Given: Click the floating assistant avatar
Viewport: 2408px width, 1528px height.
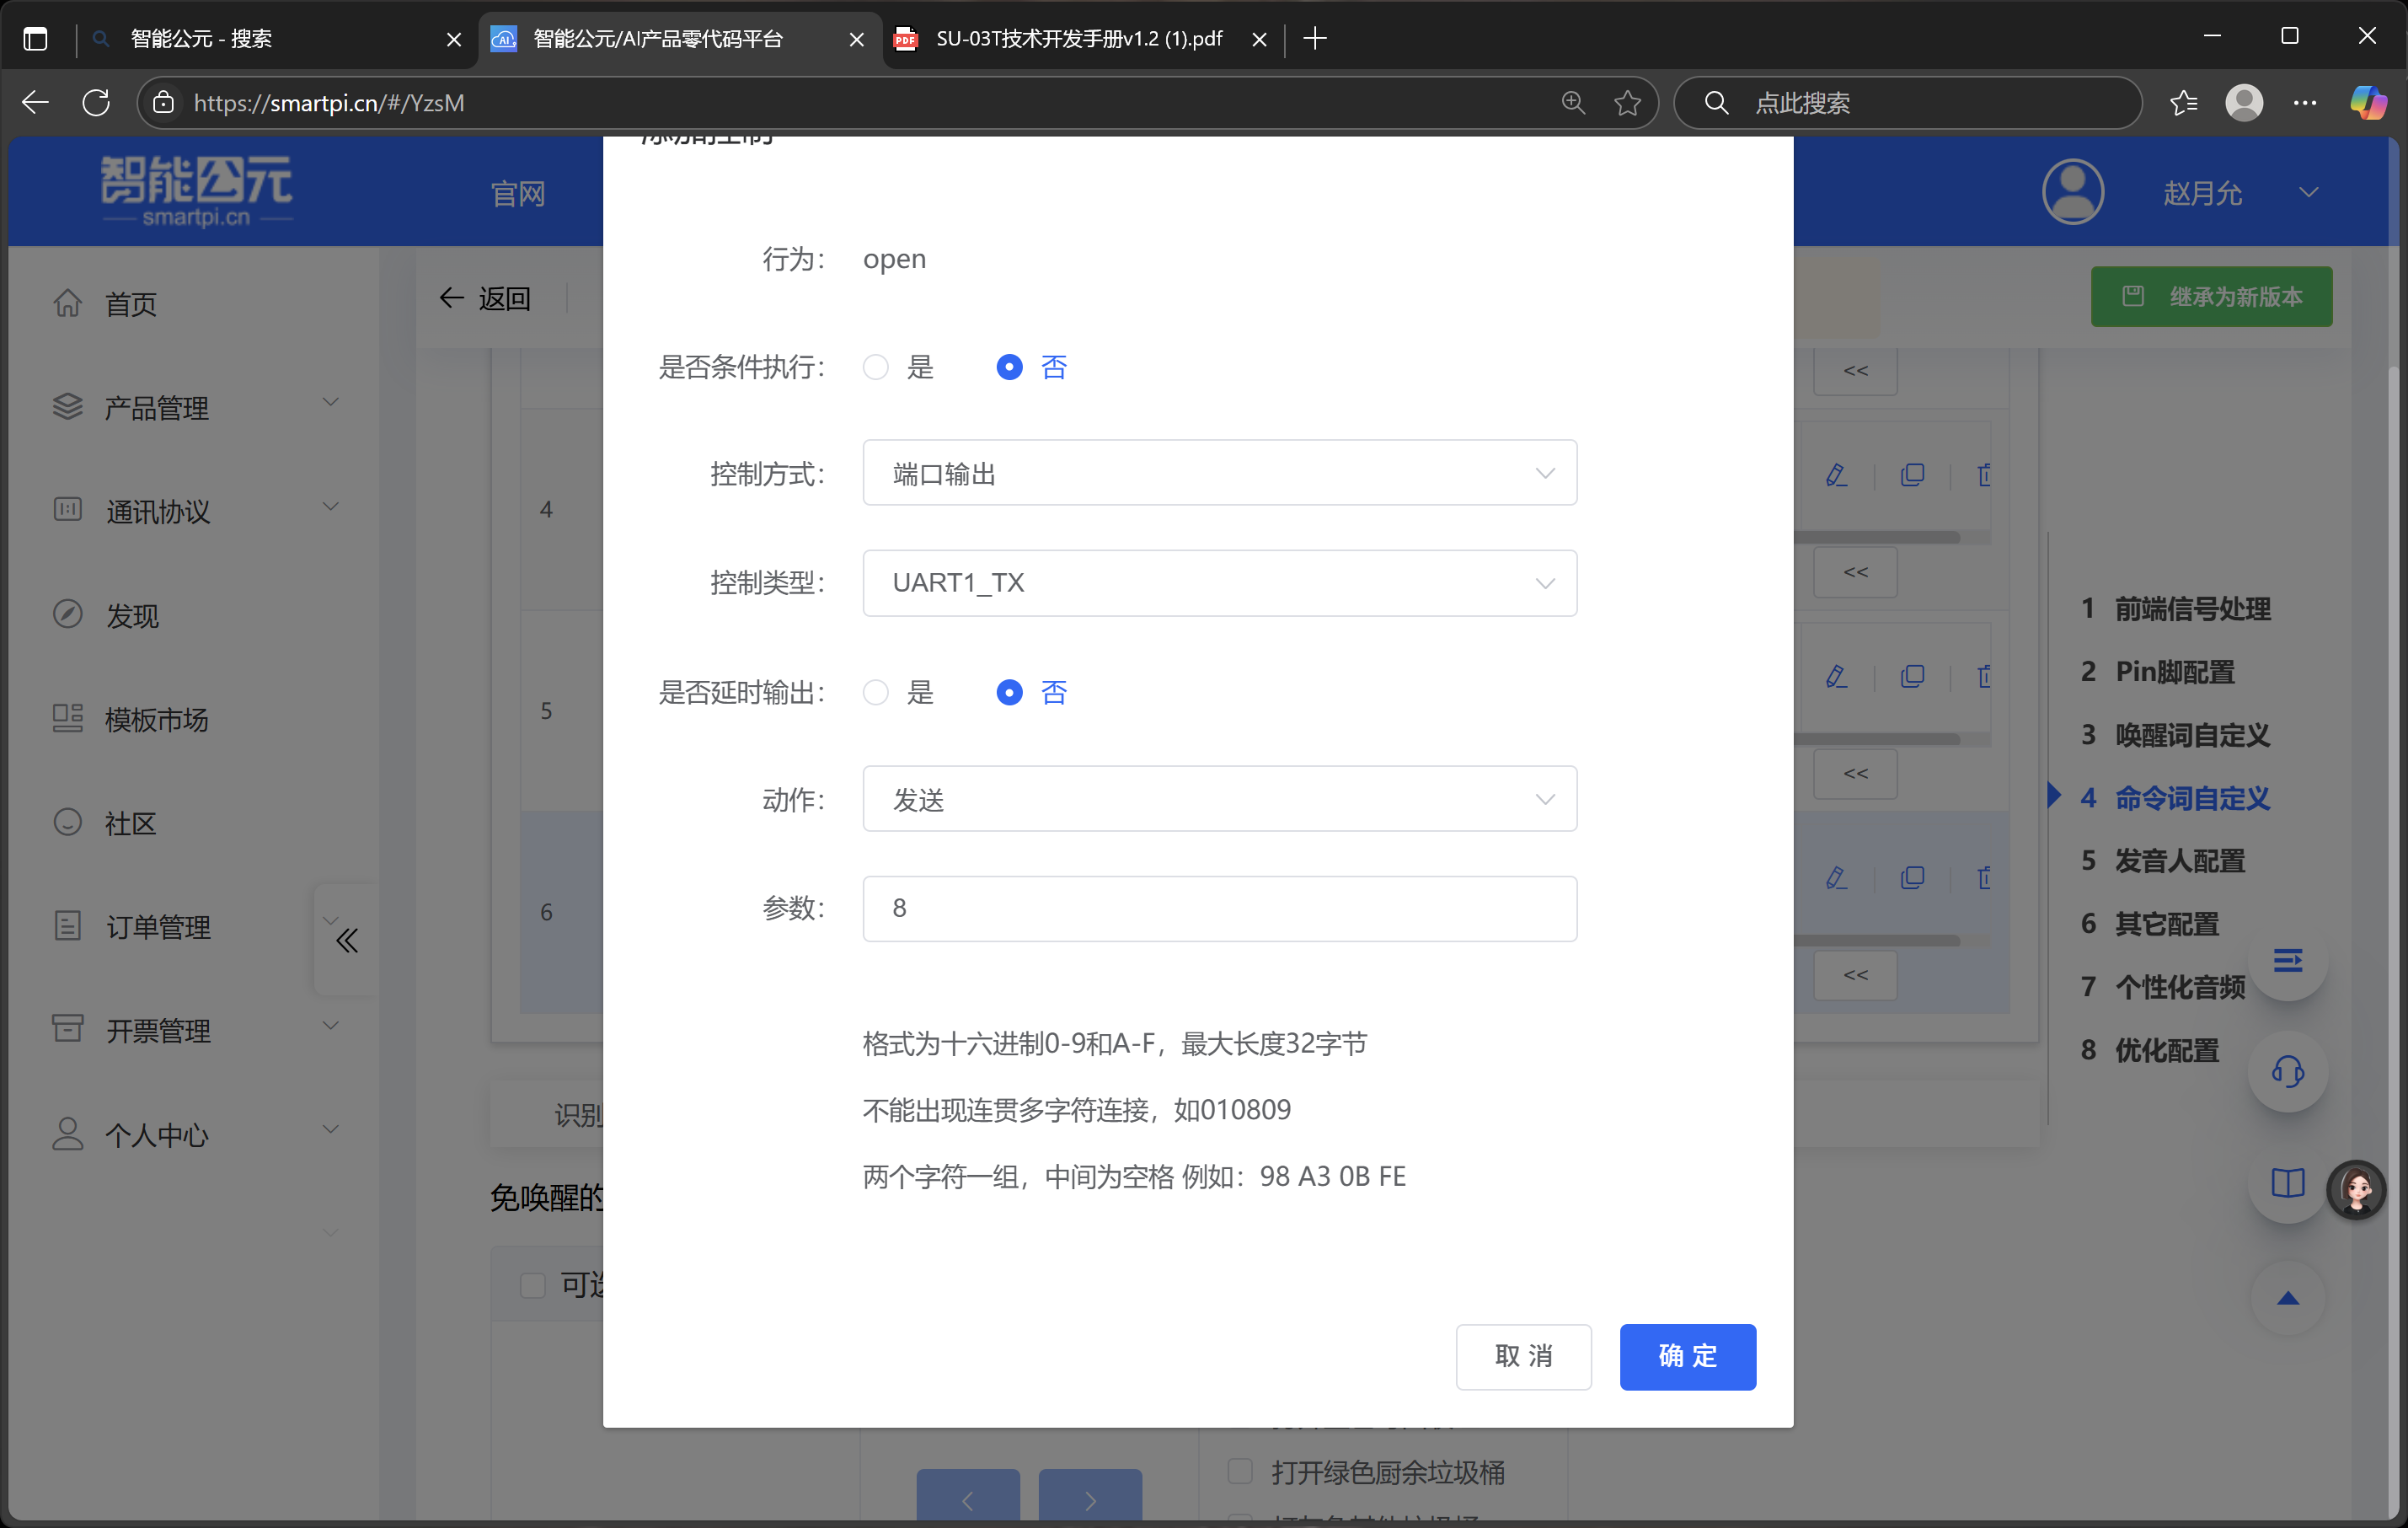Looking at the screenshot, I should coord(2356,1190).
